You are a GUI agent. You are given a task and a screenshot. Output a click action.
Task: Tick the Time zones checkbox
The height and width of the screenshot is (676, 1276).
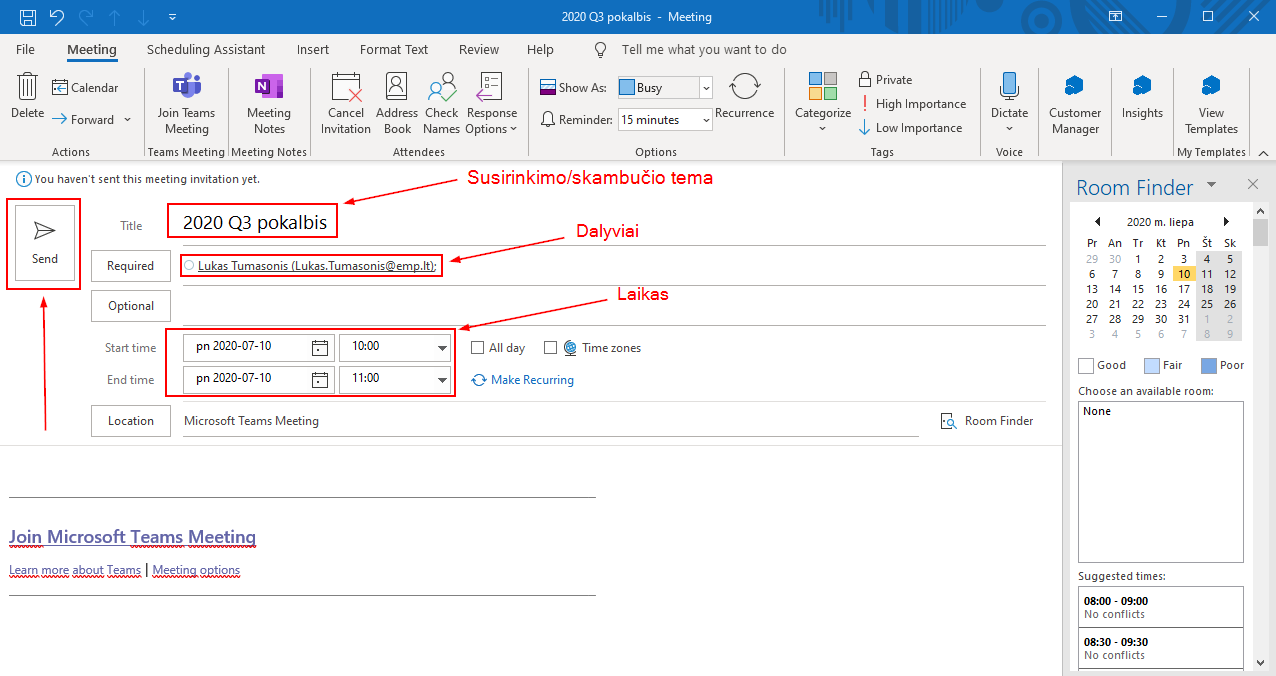(550, 348)
